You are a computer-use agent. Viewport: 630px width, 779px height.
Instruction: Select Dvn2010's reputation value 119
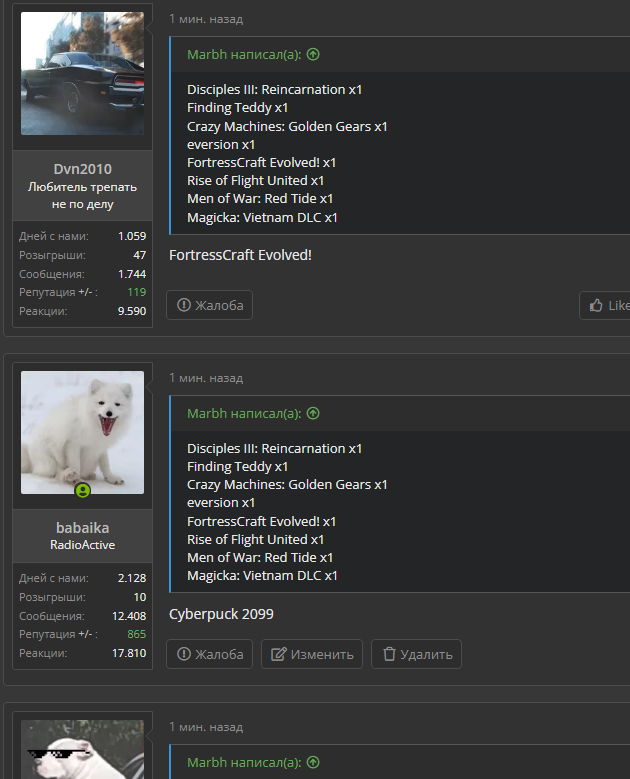137,292
